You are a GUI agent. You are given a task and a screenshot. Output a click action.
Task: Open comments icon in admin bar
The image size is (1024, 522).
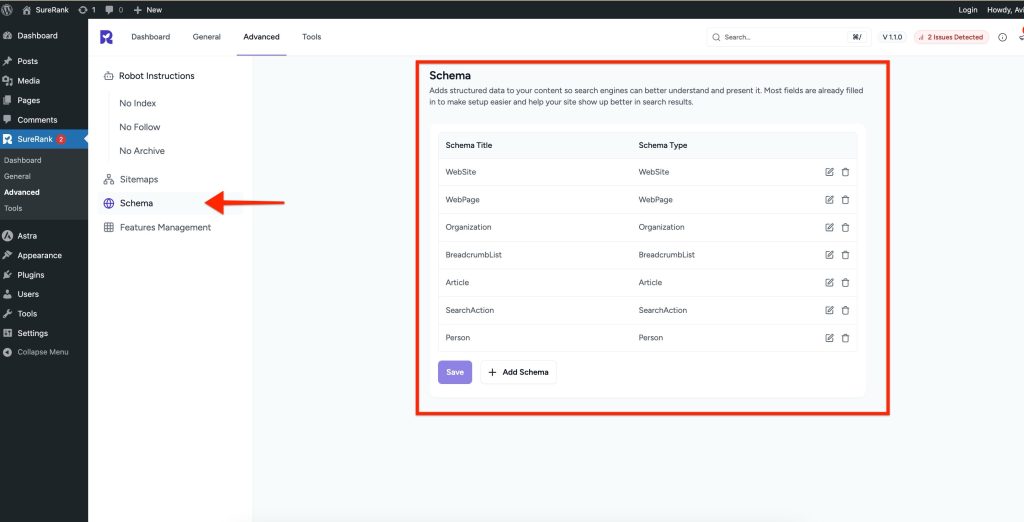coord(114,10)
